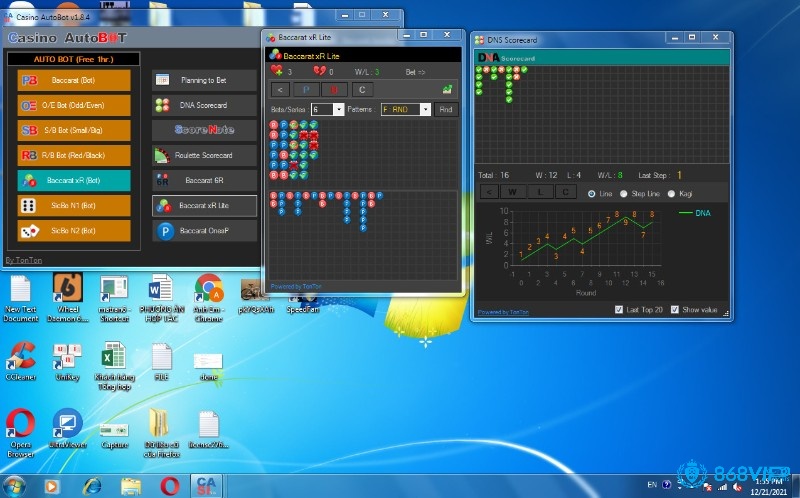Click 'Powered by TonTon' link in DNA Scorecard
Viewport: 800px width, 498px height.
tap(503, 312)
